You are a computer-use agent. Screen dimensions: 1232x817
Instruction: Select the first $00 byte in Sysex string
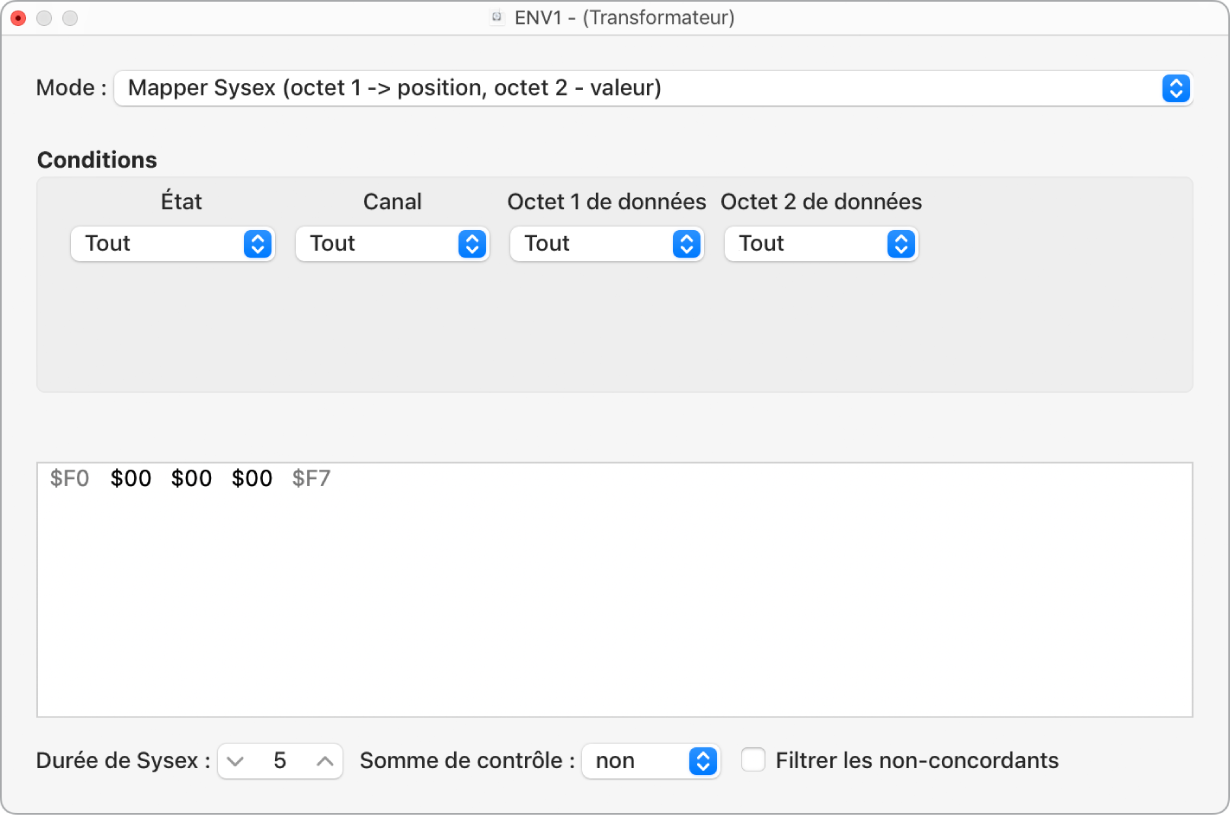click(131, 479)
